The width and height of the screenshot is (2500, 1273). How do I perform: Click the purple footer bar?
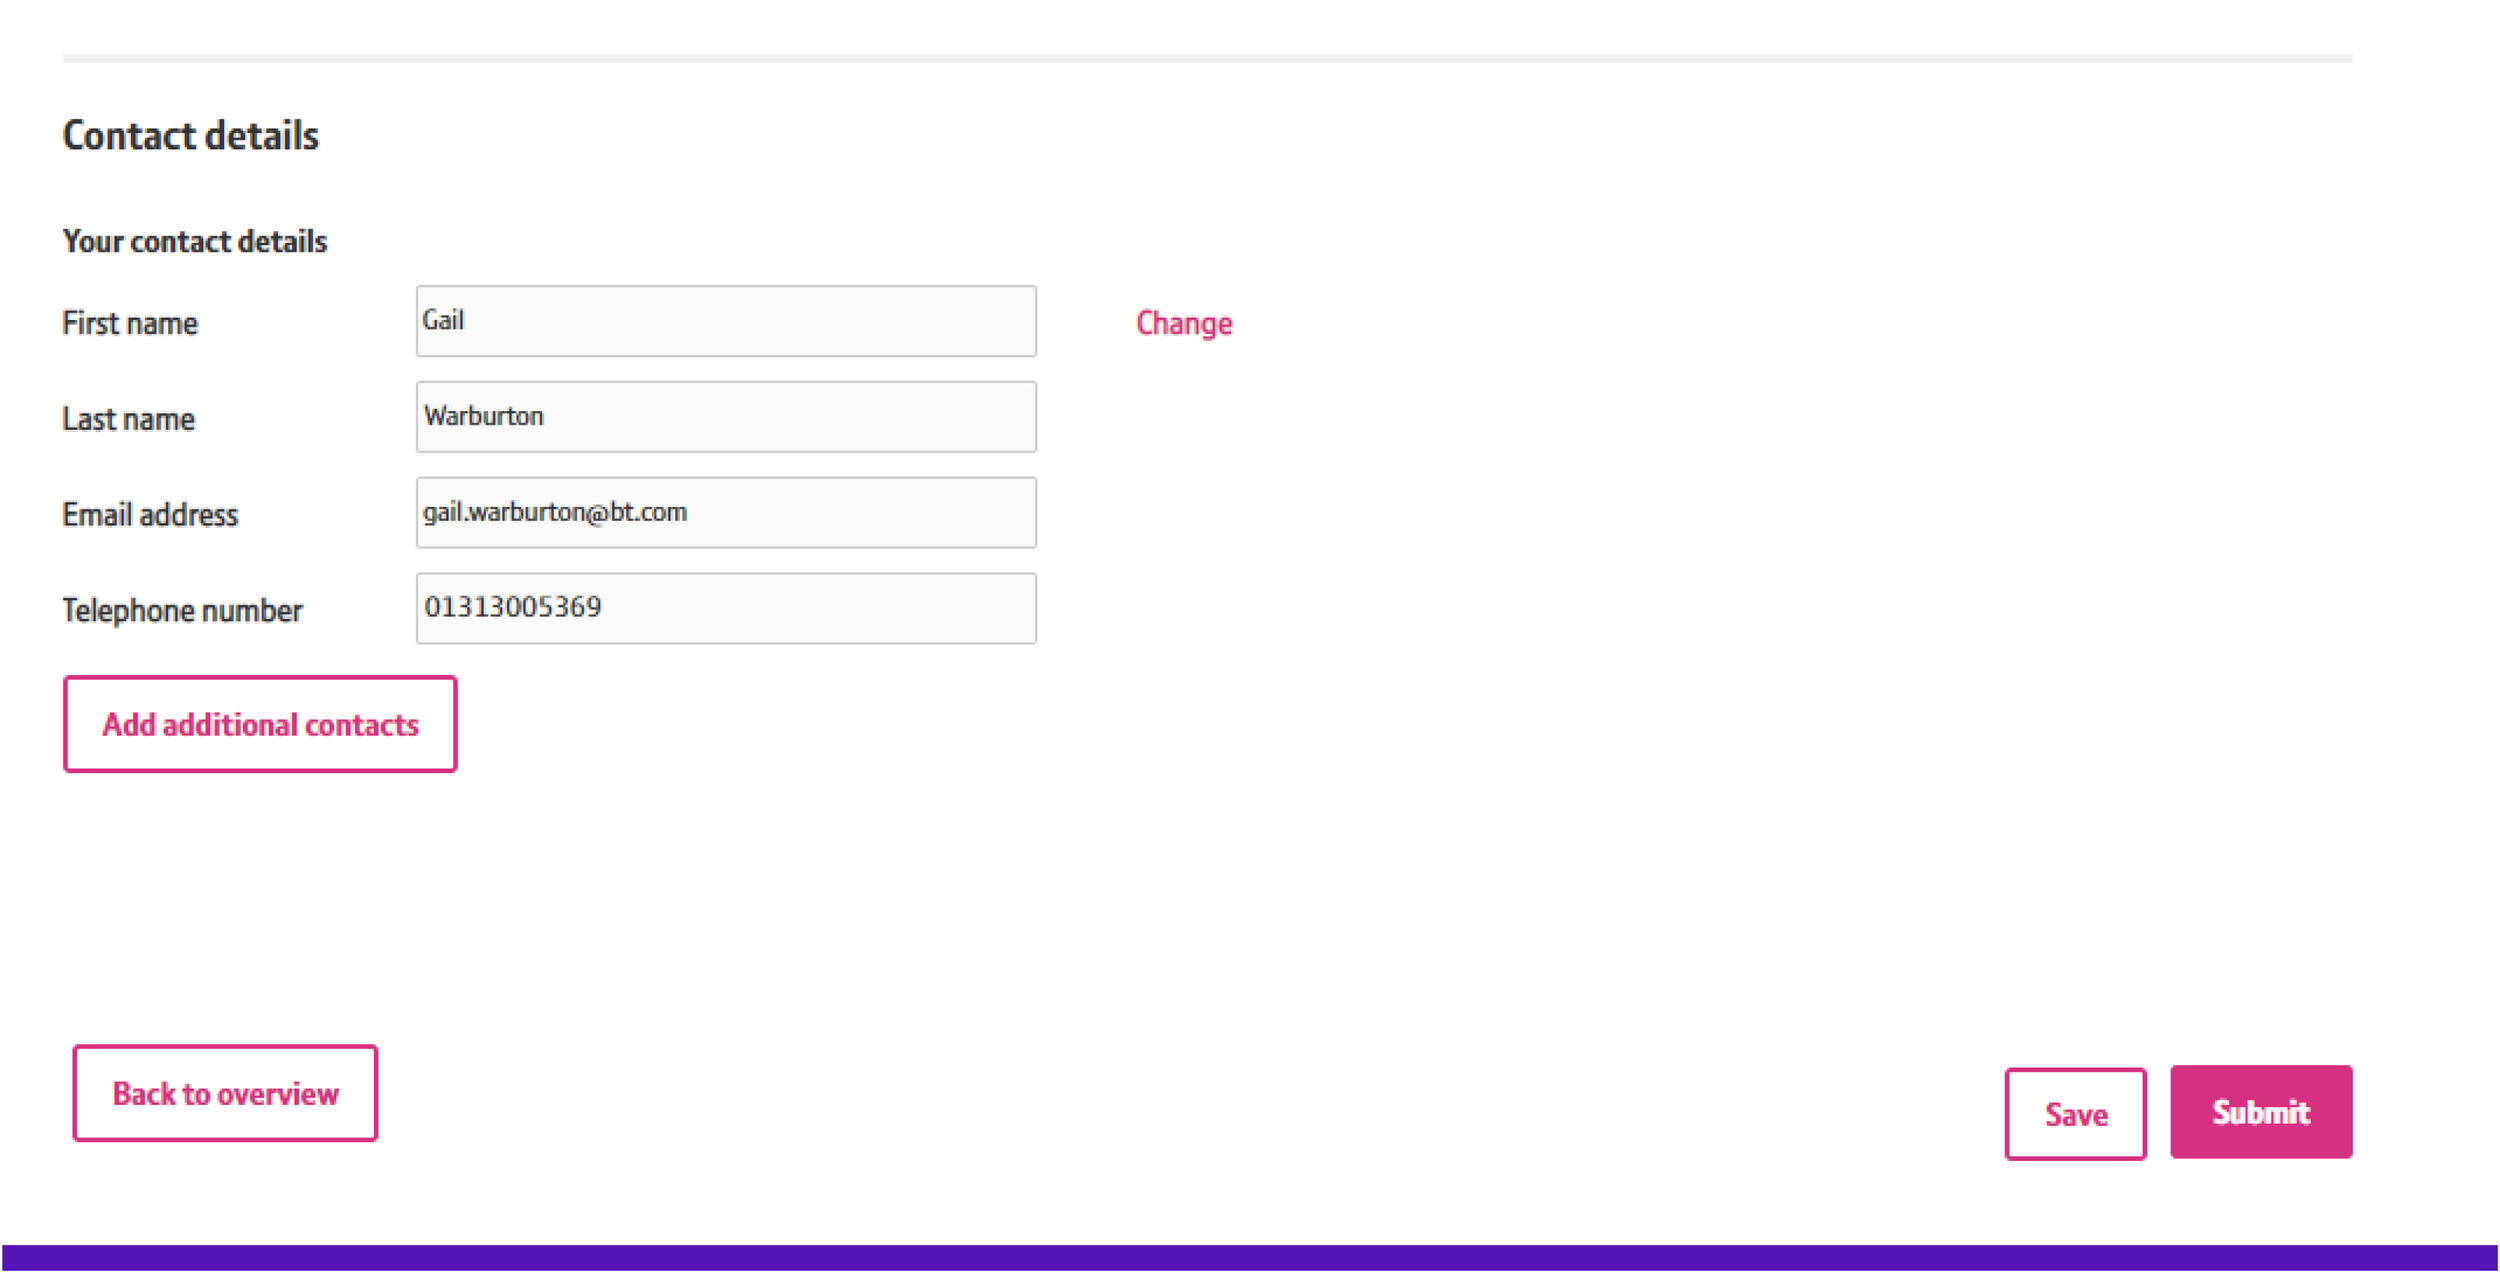(1250, 1257)
